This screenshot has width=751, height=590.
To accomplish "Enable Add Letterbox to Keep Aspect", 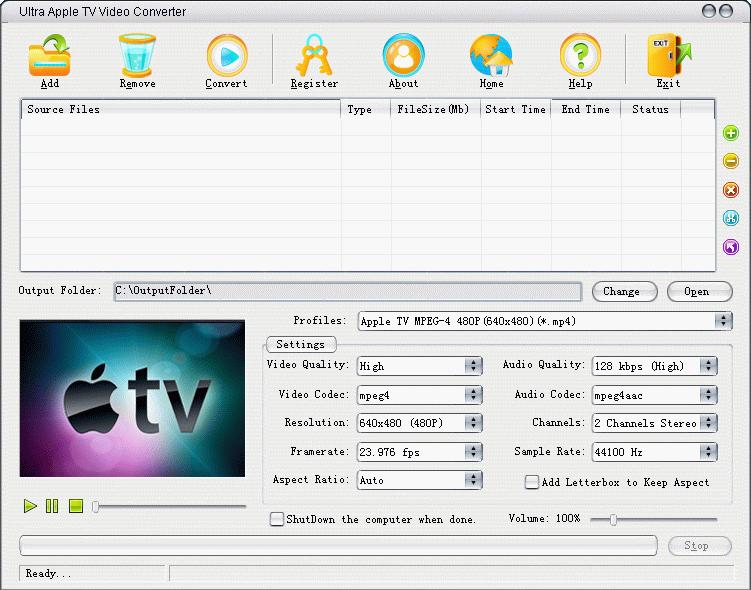I will [x=532, y=482].
